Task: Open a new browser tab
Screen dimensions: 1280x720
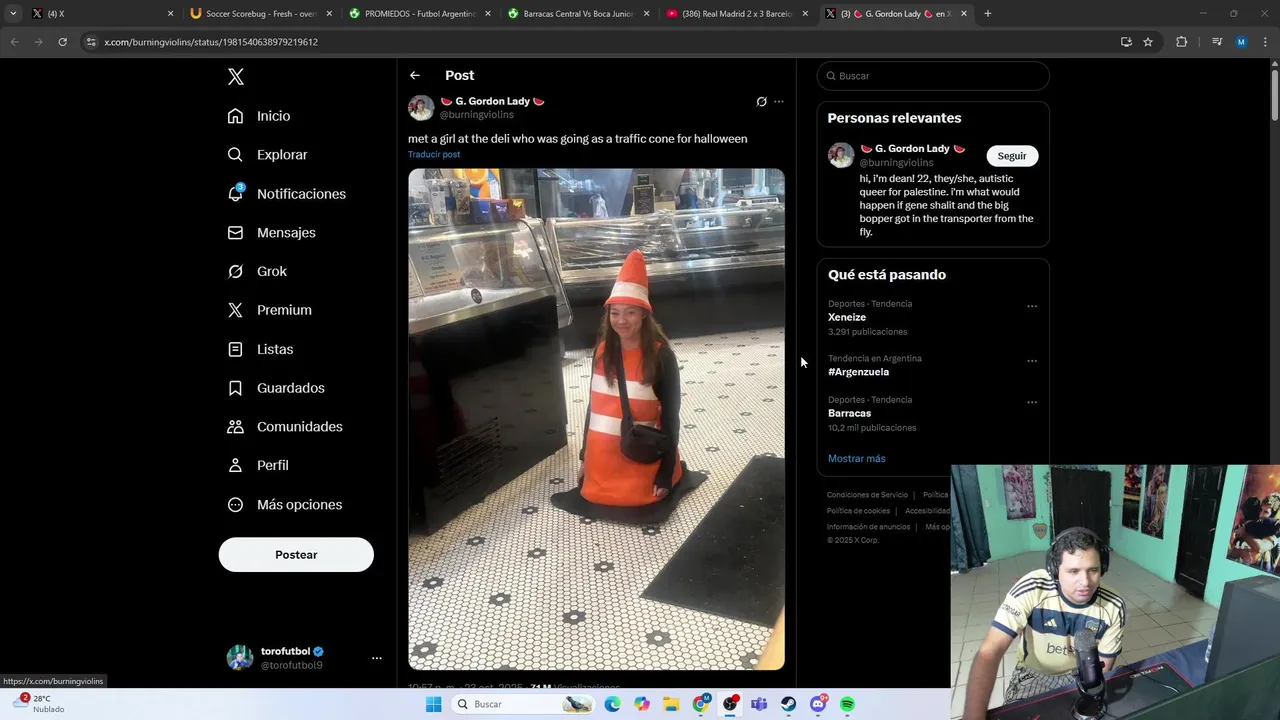Action: 988,14
